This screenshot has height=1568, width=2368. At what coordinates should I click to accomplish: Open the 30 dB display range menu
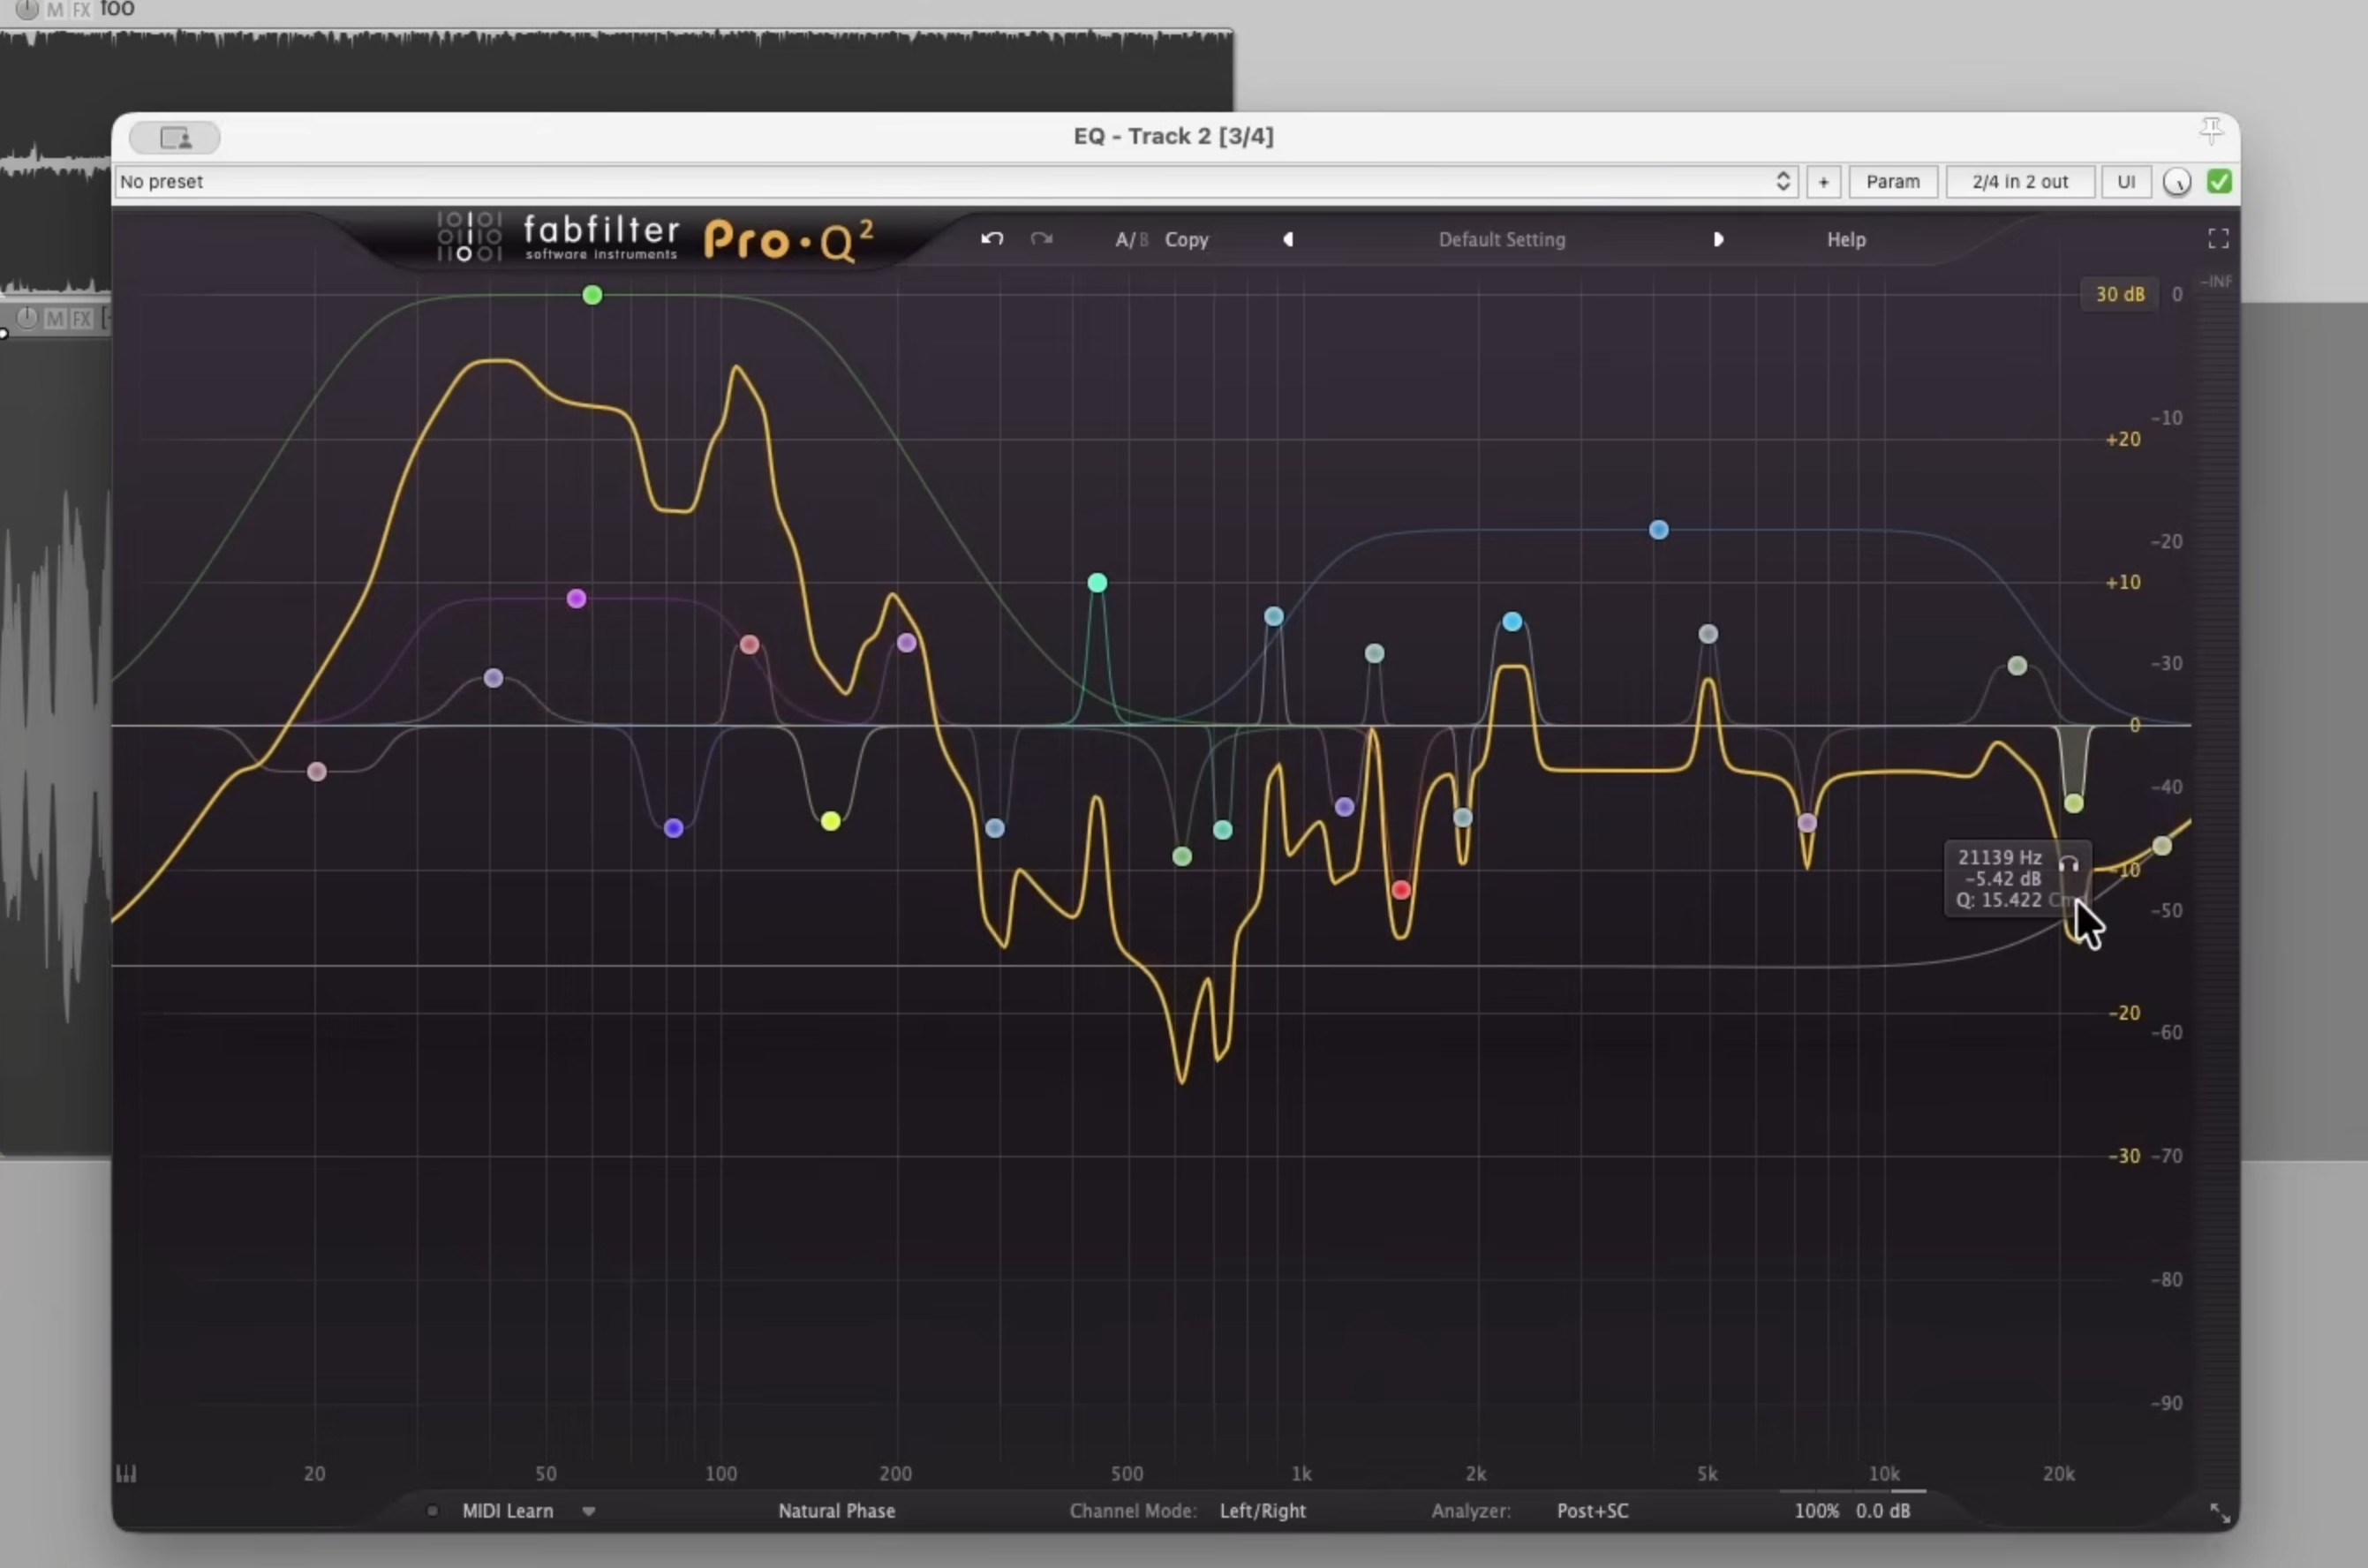pyautogui.click(x=2119, y=295)
